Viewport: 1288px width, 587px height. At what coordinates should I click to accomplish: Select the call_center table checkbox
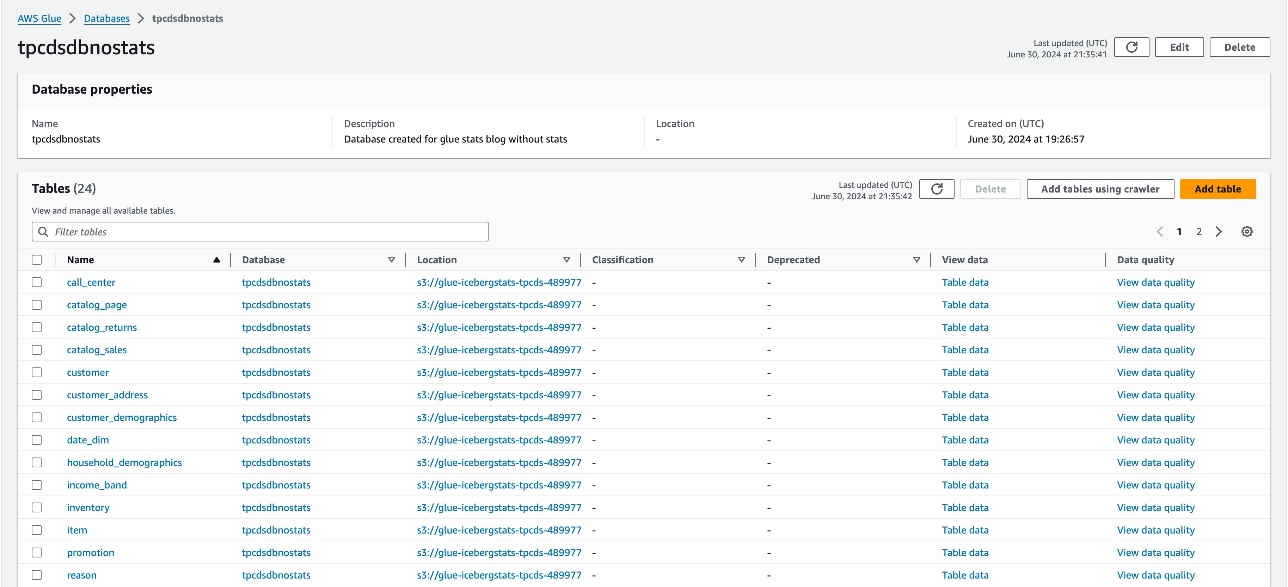tap(37, 282)
